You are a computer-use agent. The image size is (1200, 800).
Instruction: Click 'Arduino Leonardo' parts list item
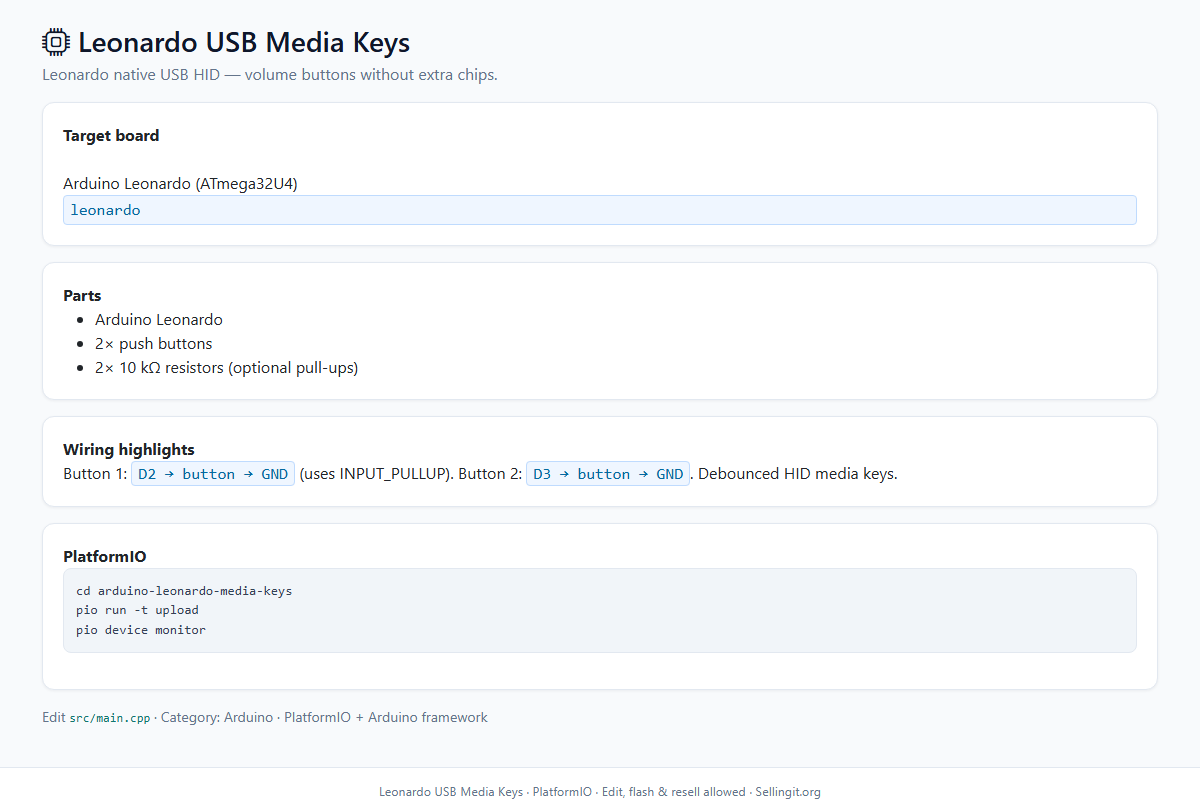(x=159, y=320)
